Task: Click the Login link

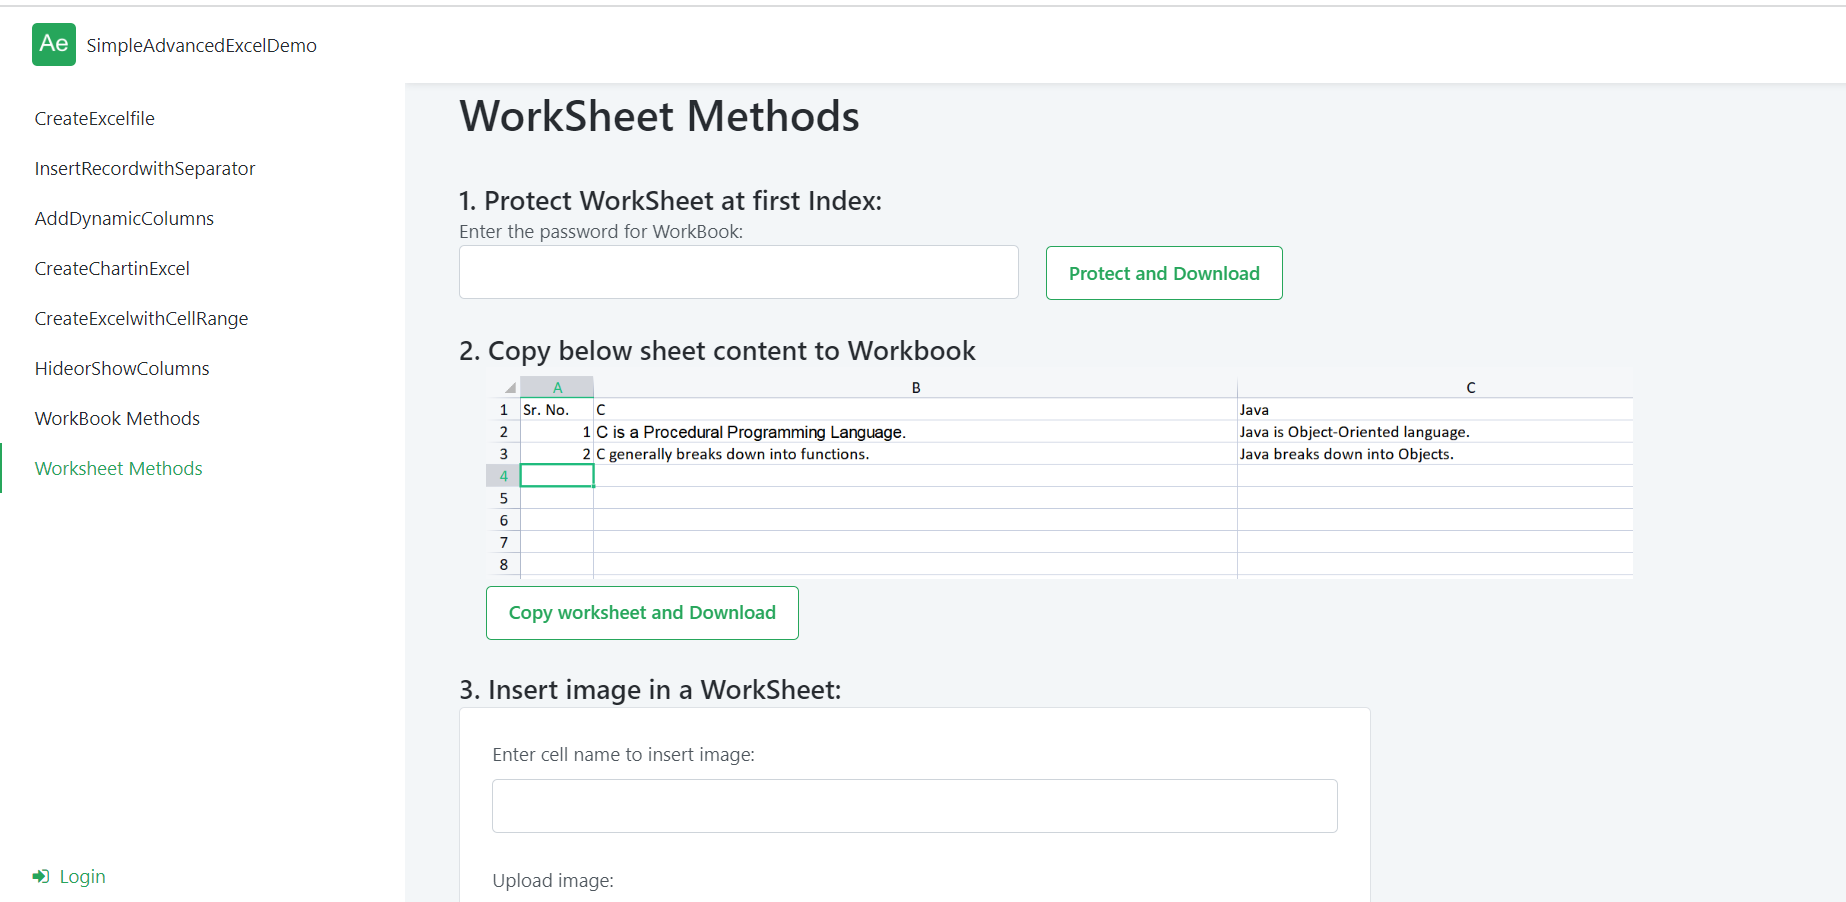Action: click(82, 877)
